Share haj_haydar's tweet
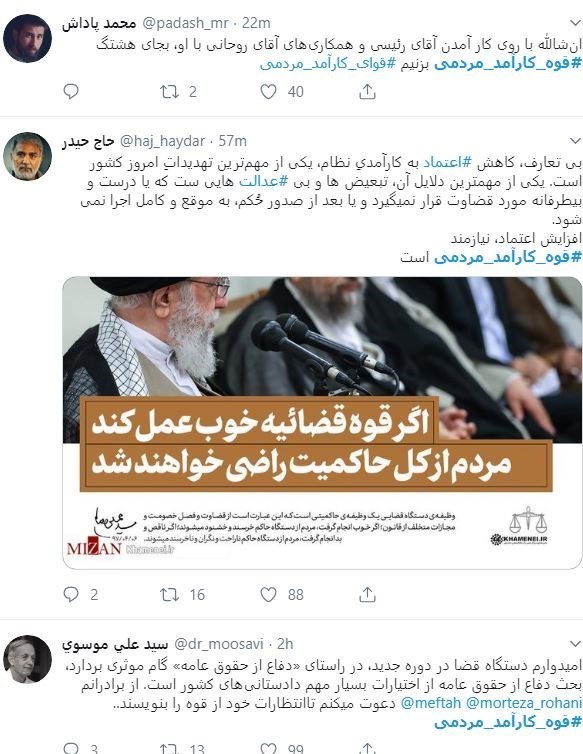 367,595
